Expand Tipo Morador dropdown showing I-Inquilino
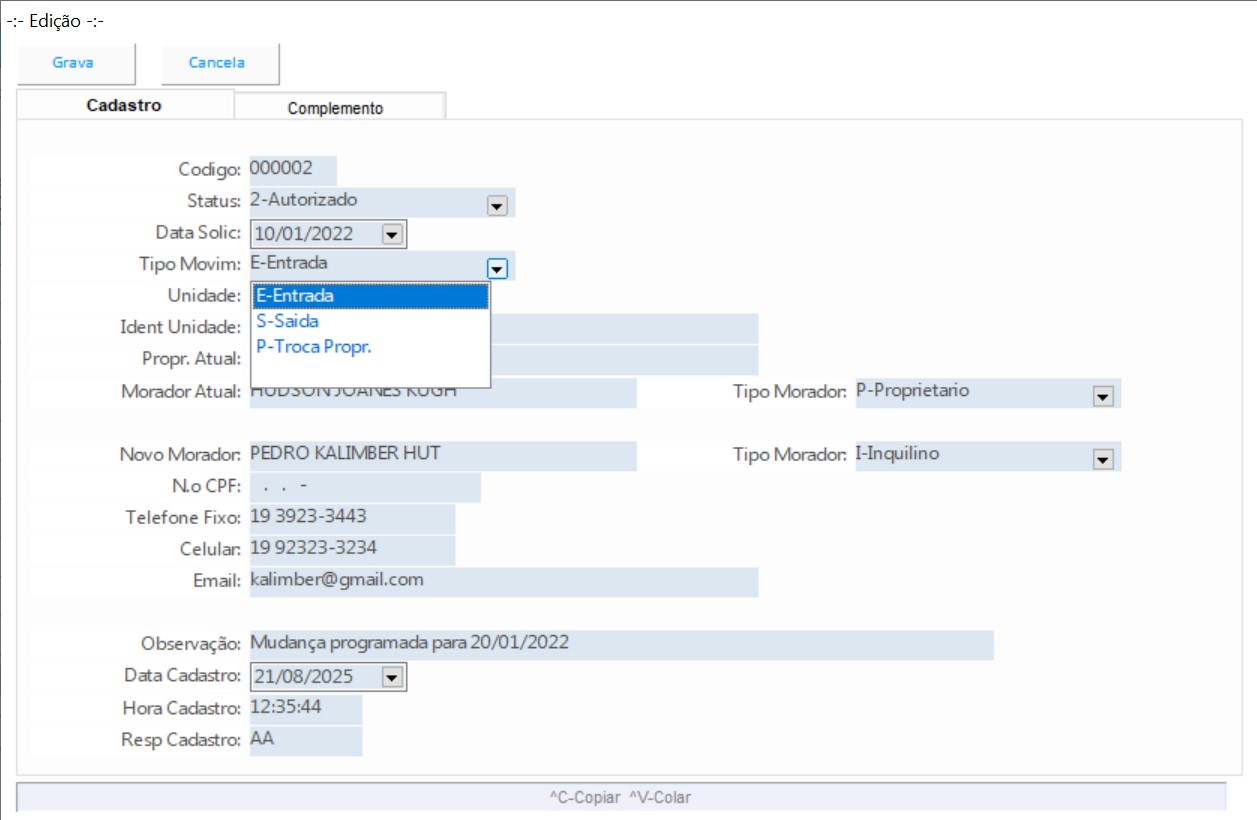 tap(1103, 459)
